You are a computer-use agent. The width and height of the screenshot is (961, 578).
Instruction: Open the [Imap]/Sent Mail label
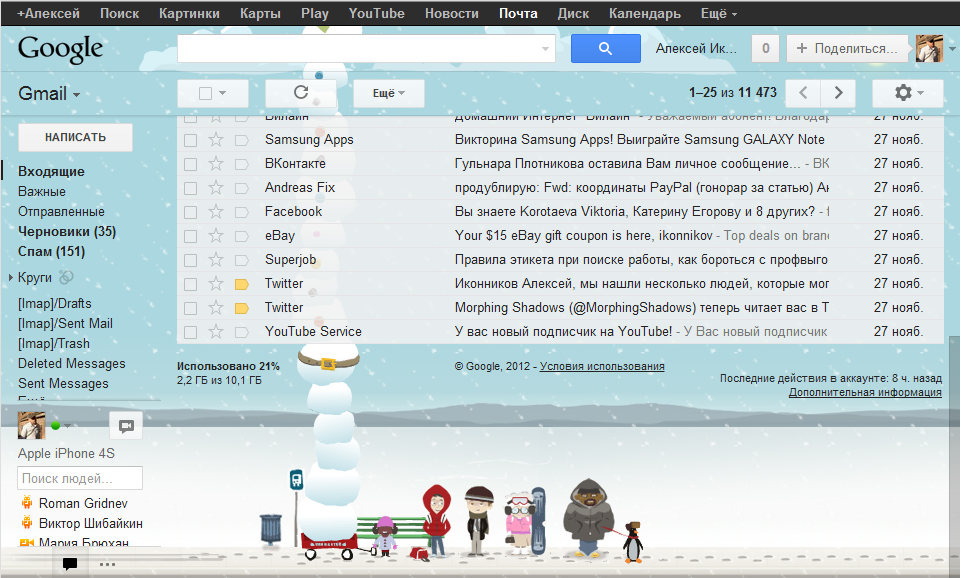[65, 324]
